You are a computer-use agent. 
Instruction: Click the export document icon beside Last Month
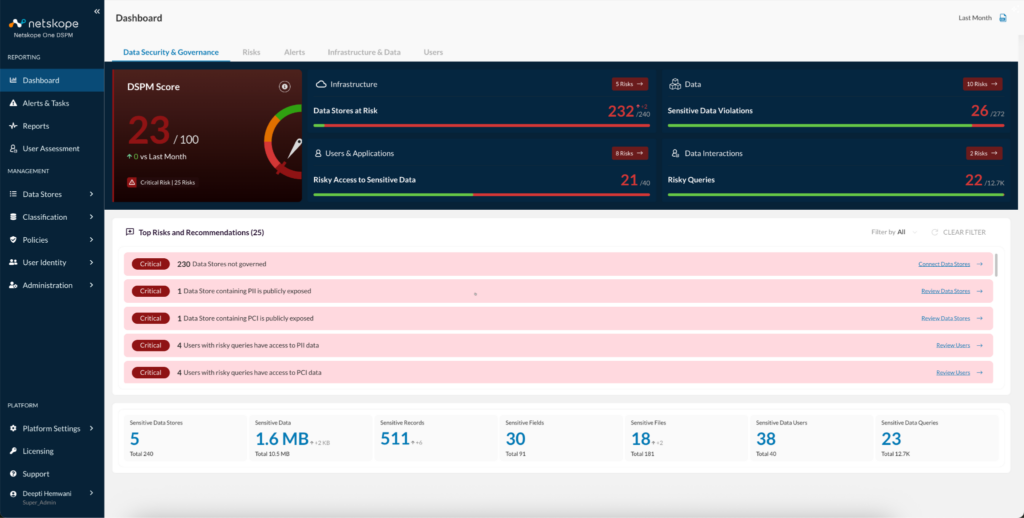(x=1003, y=18)
